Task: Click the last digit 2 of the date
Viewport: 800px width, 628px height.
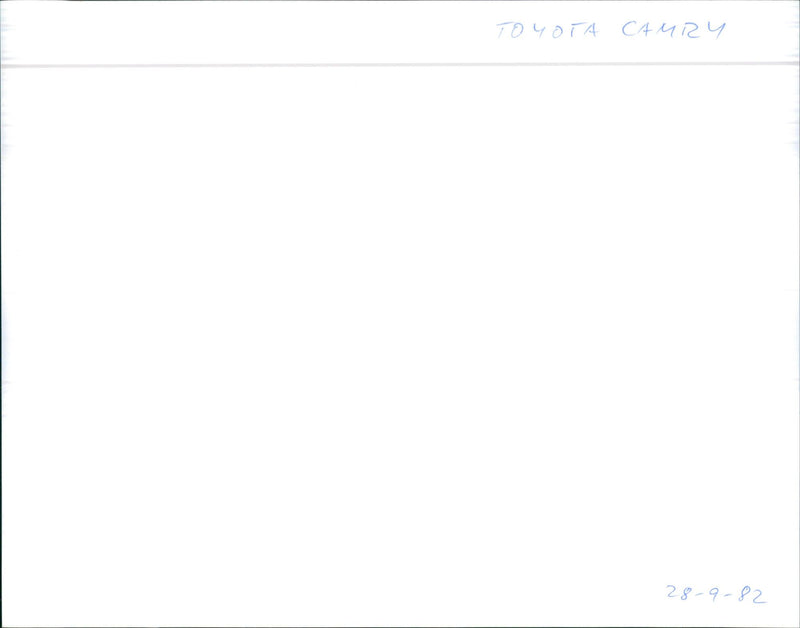Action: tap(759, 596)
